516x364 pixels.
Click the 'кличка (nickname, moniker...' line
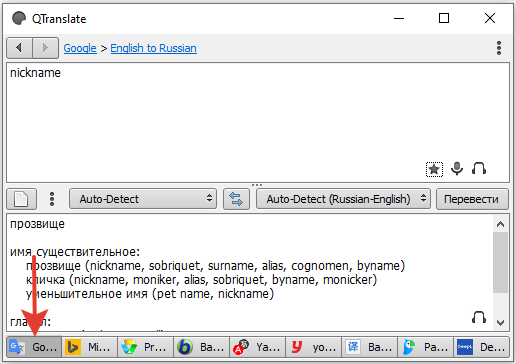click(201, 280)
